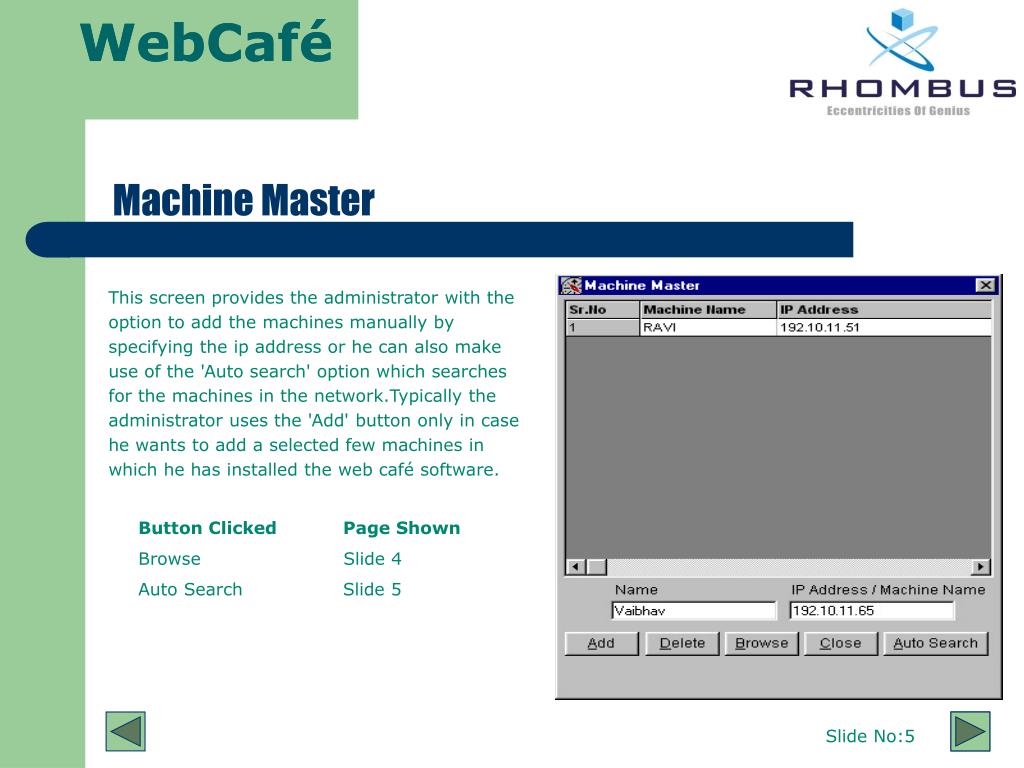Click the Add button
Screen dimensions: 1024x768
click(x=601, y=643)
